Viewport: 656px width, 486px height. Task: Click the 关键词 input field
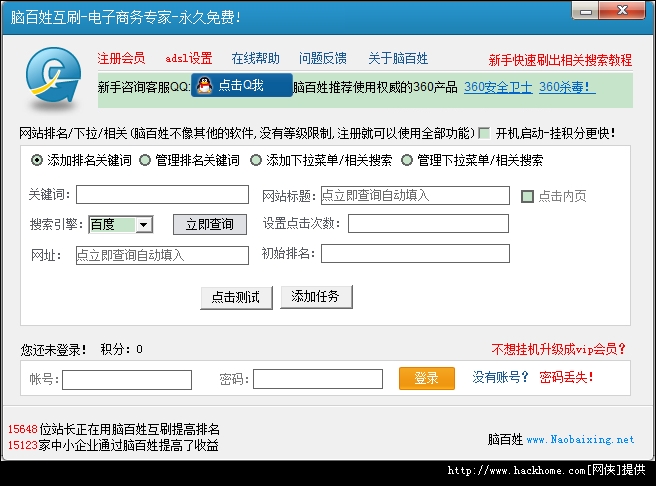162,195
